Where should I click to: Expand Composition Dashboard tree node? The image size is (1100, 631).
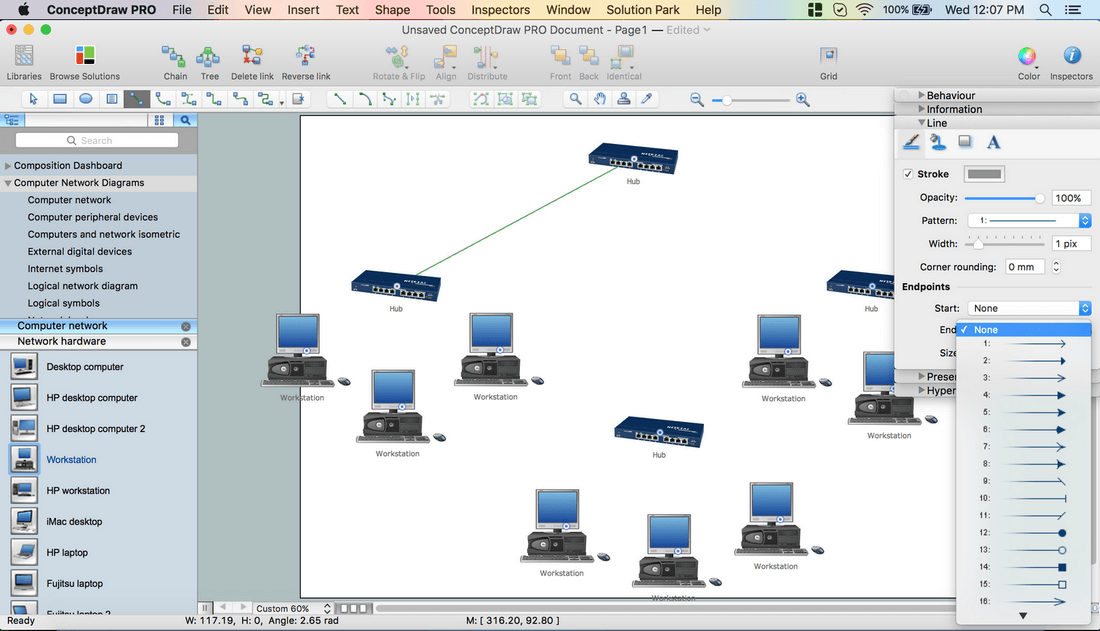coord(8,166)
